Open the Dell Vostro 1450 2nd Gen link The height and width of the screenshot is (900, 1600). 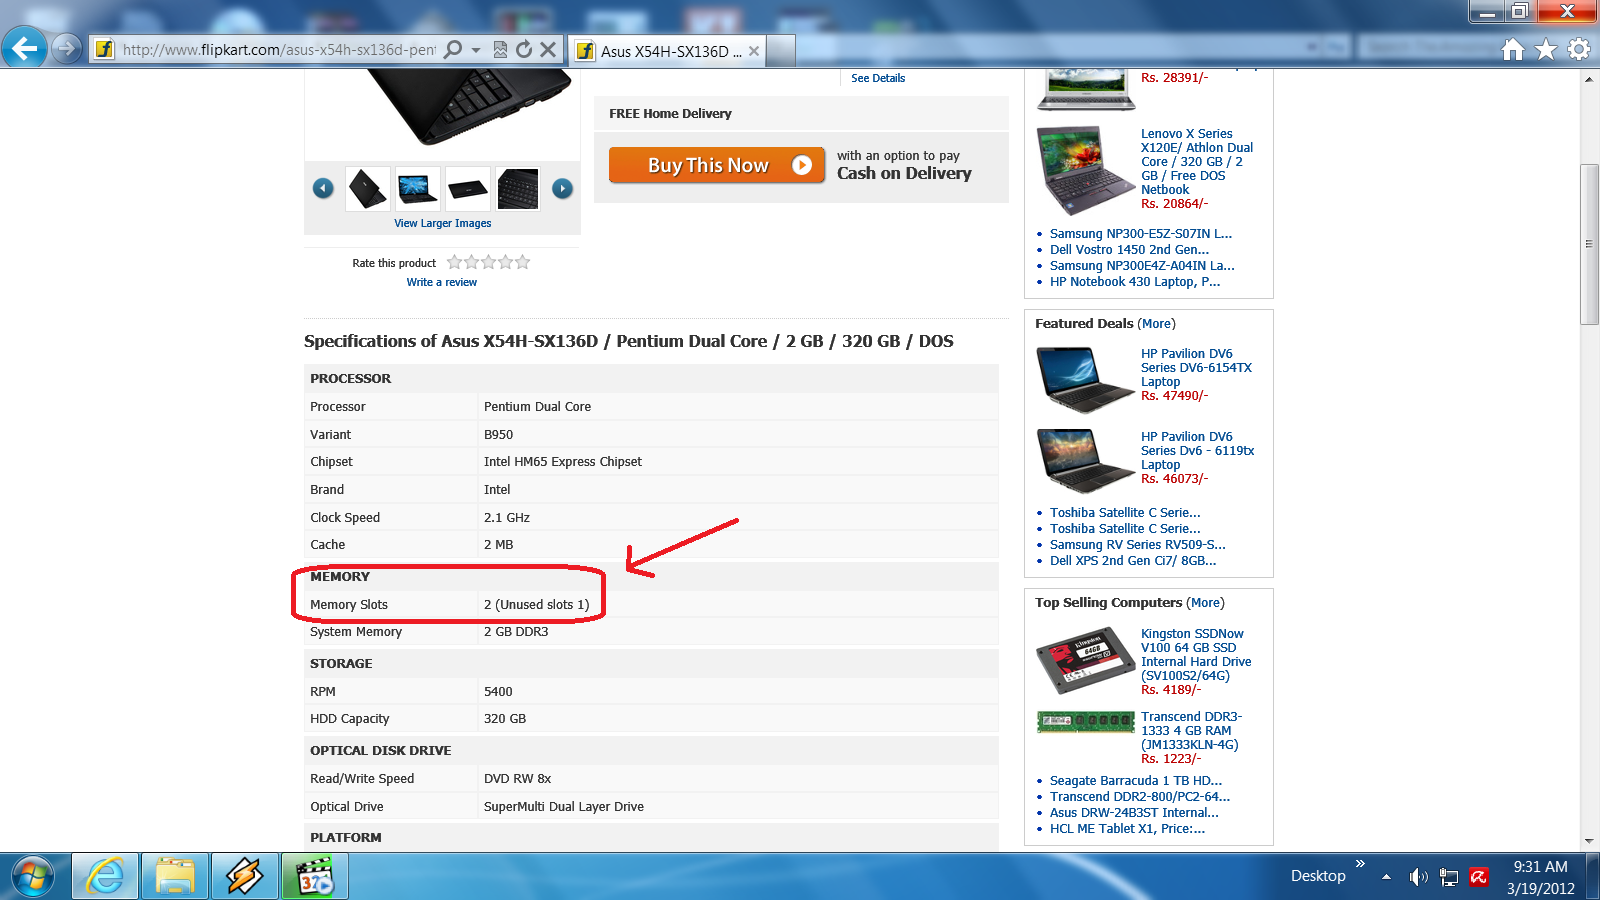coord(1129,250)
